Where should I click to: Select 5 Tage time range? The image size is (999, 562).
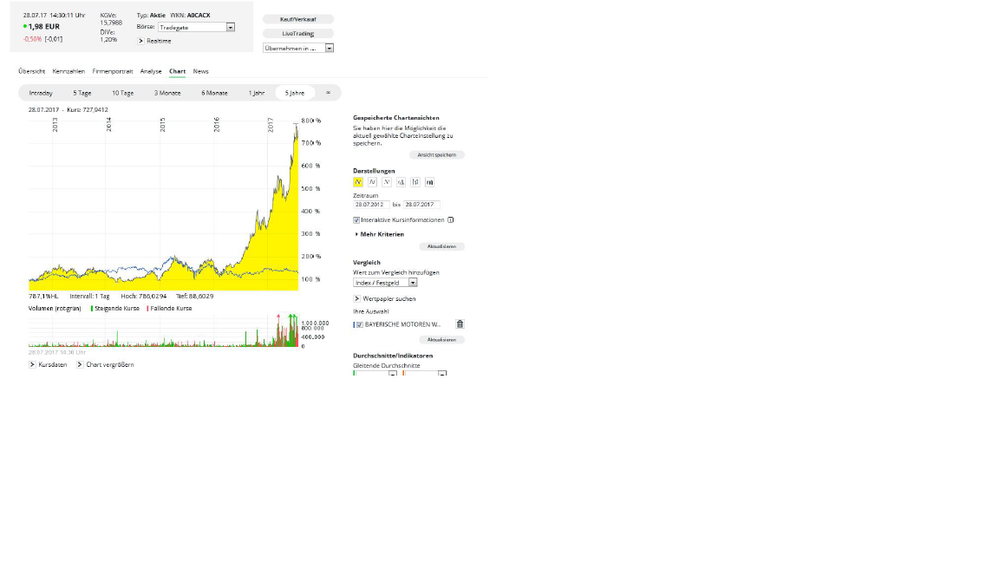82,93
